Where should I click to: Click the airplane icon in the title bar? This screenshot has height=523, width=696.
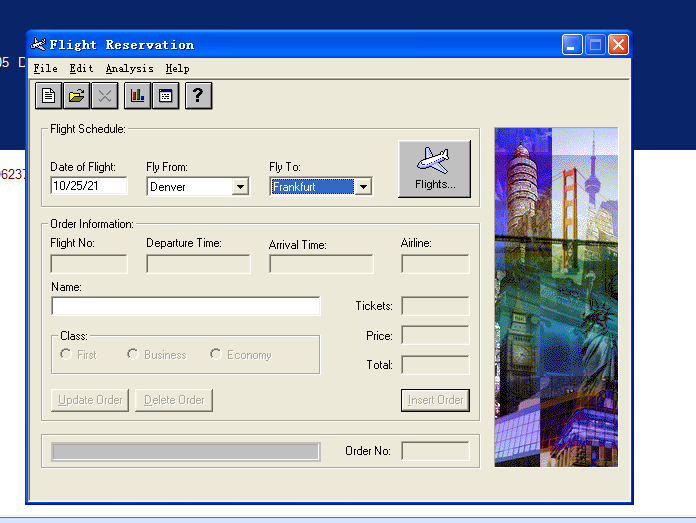(39, 45)
